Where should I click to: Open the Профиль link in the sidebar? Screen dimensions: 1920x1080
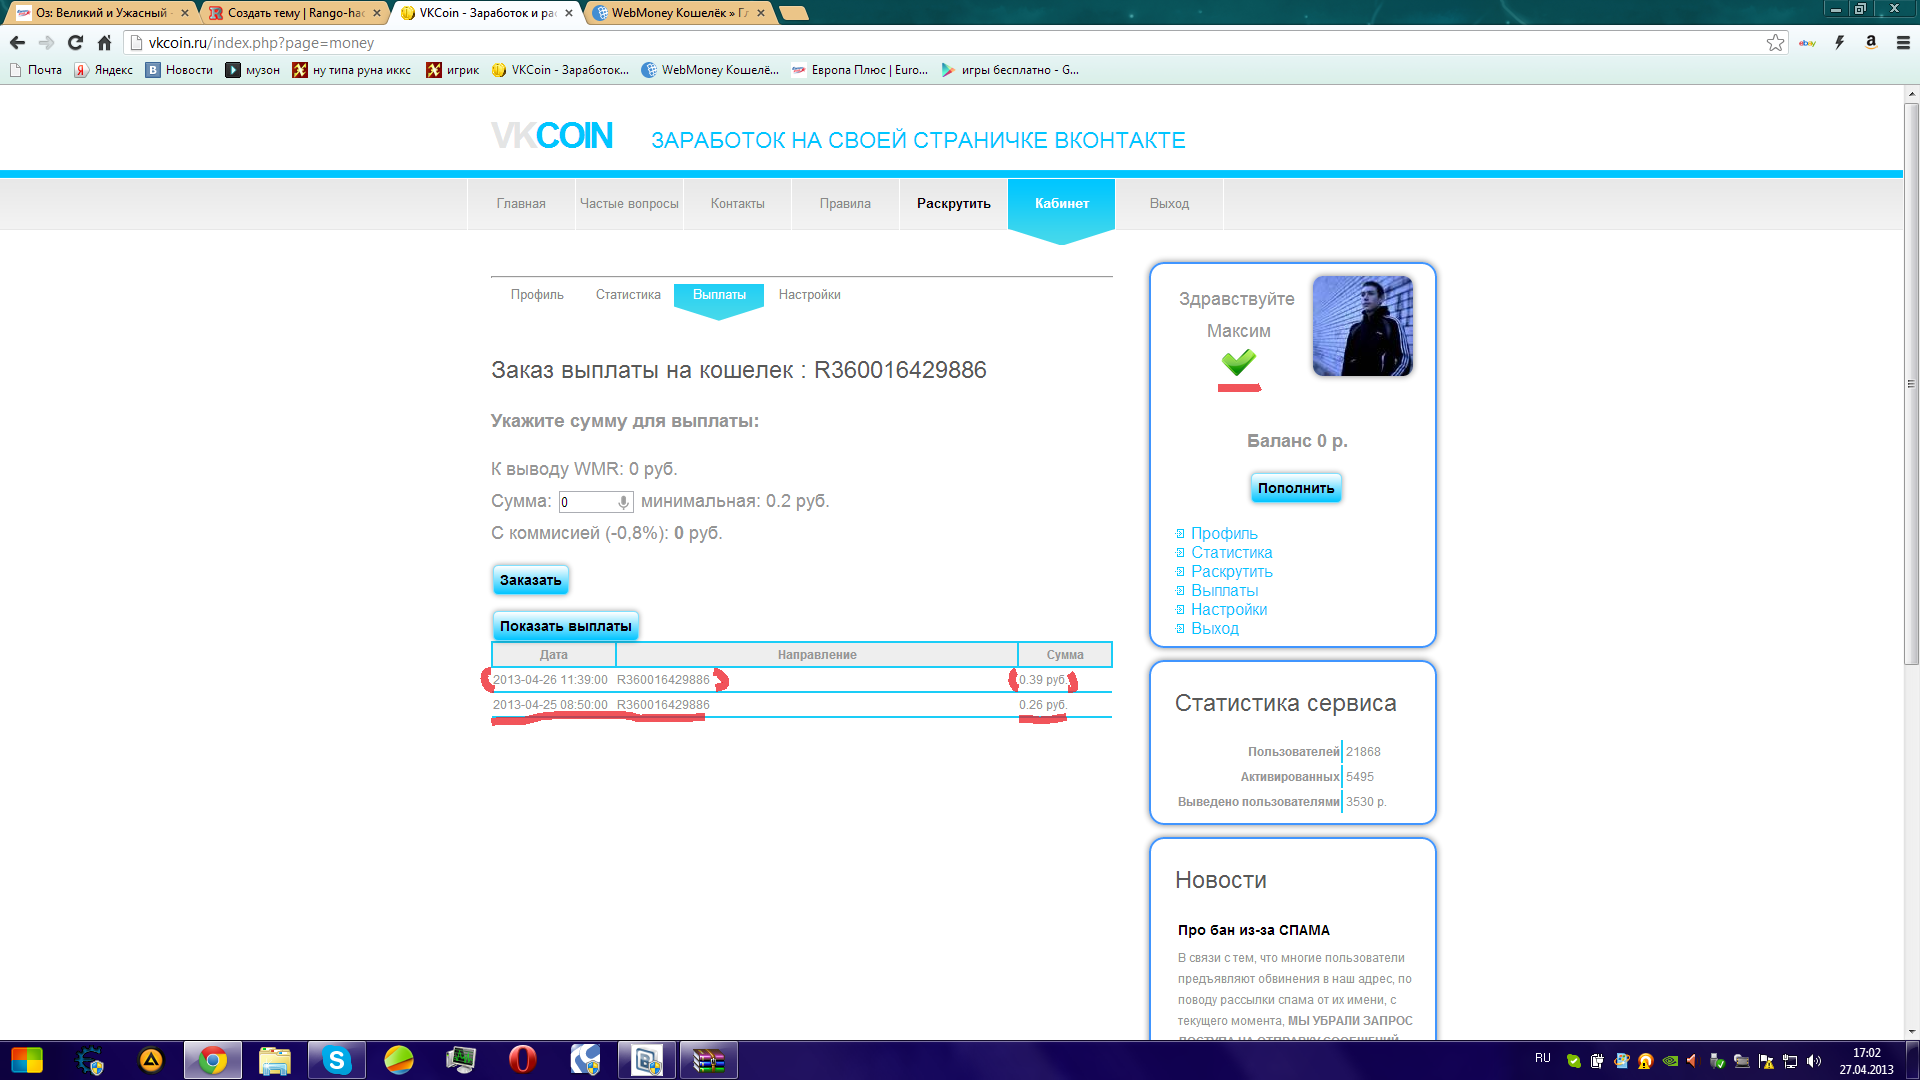point(1224,534)
